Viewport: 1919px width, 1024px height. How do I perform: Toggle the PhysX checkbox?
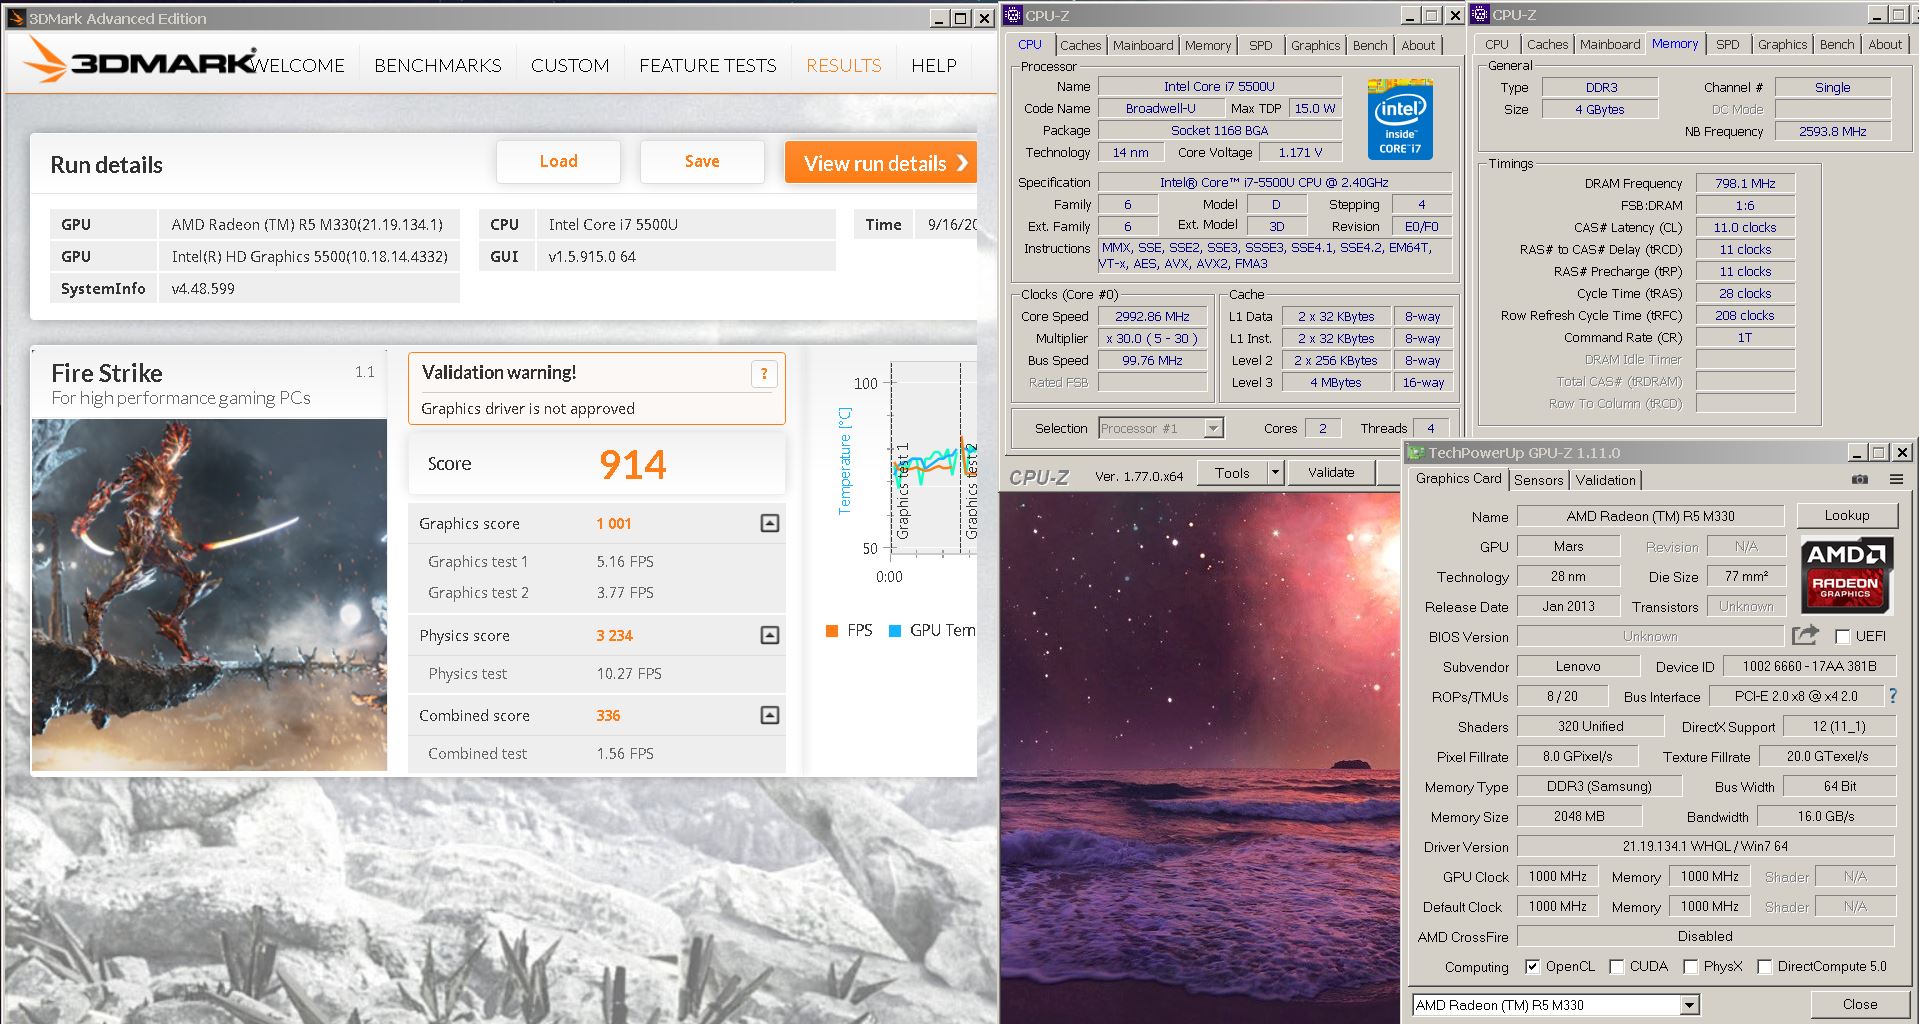[1690, 966]
